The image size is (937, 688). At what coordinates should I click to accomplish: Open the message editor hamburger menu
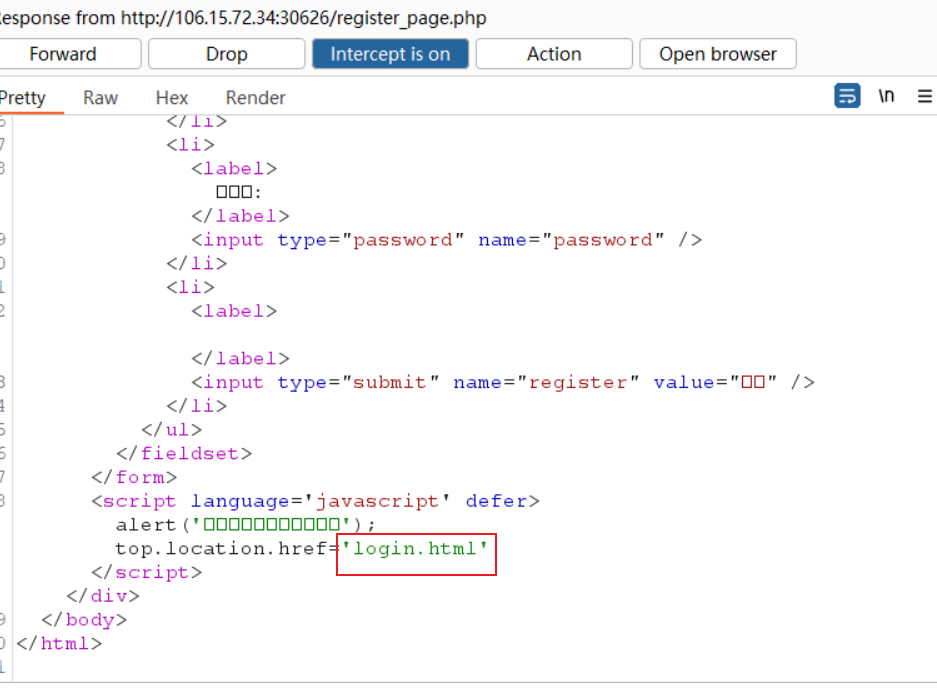click(x=925, y=96)
